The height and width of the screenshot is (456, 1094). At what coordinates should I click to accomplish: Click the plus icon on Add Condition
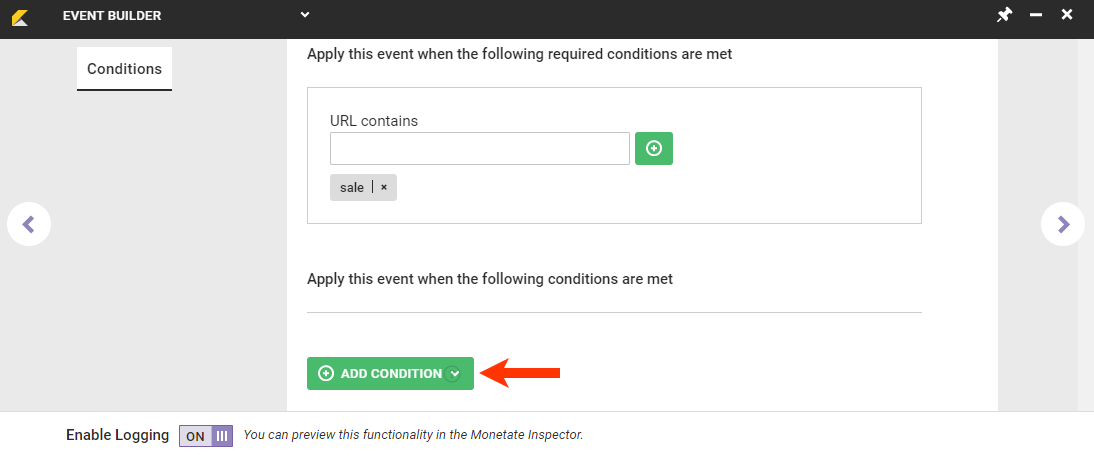tap(325, 373)
